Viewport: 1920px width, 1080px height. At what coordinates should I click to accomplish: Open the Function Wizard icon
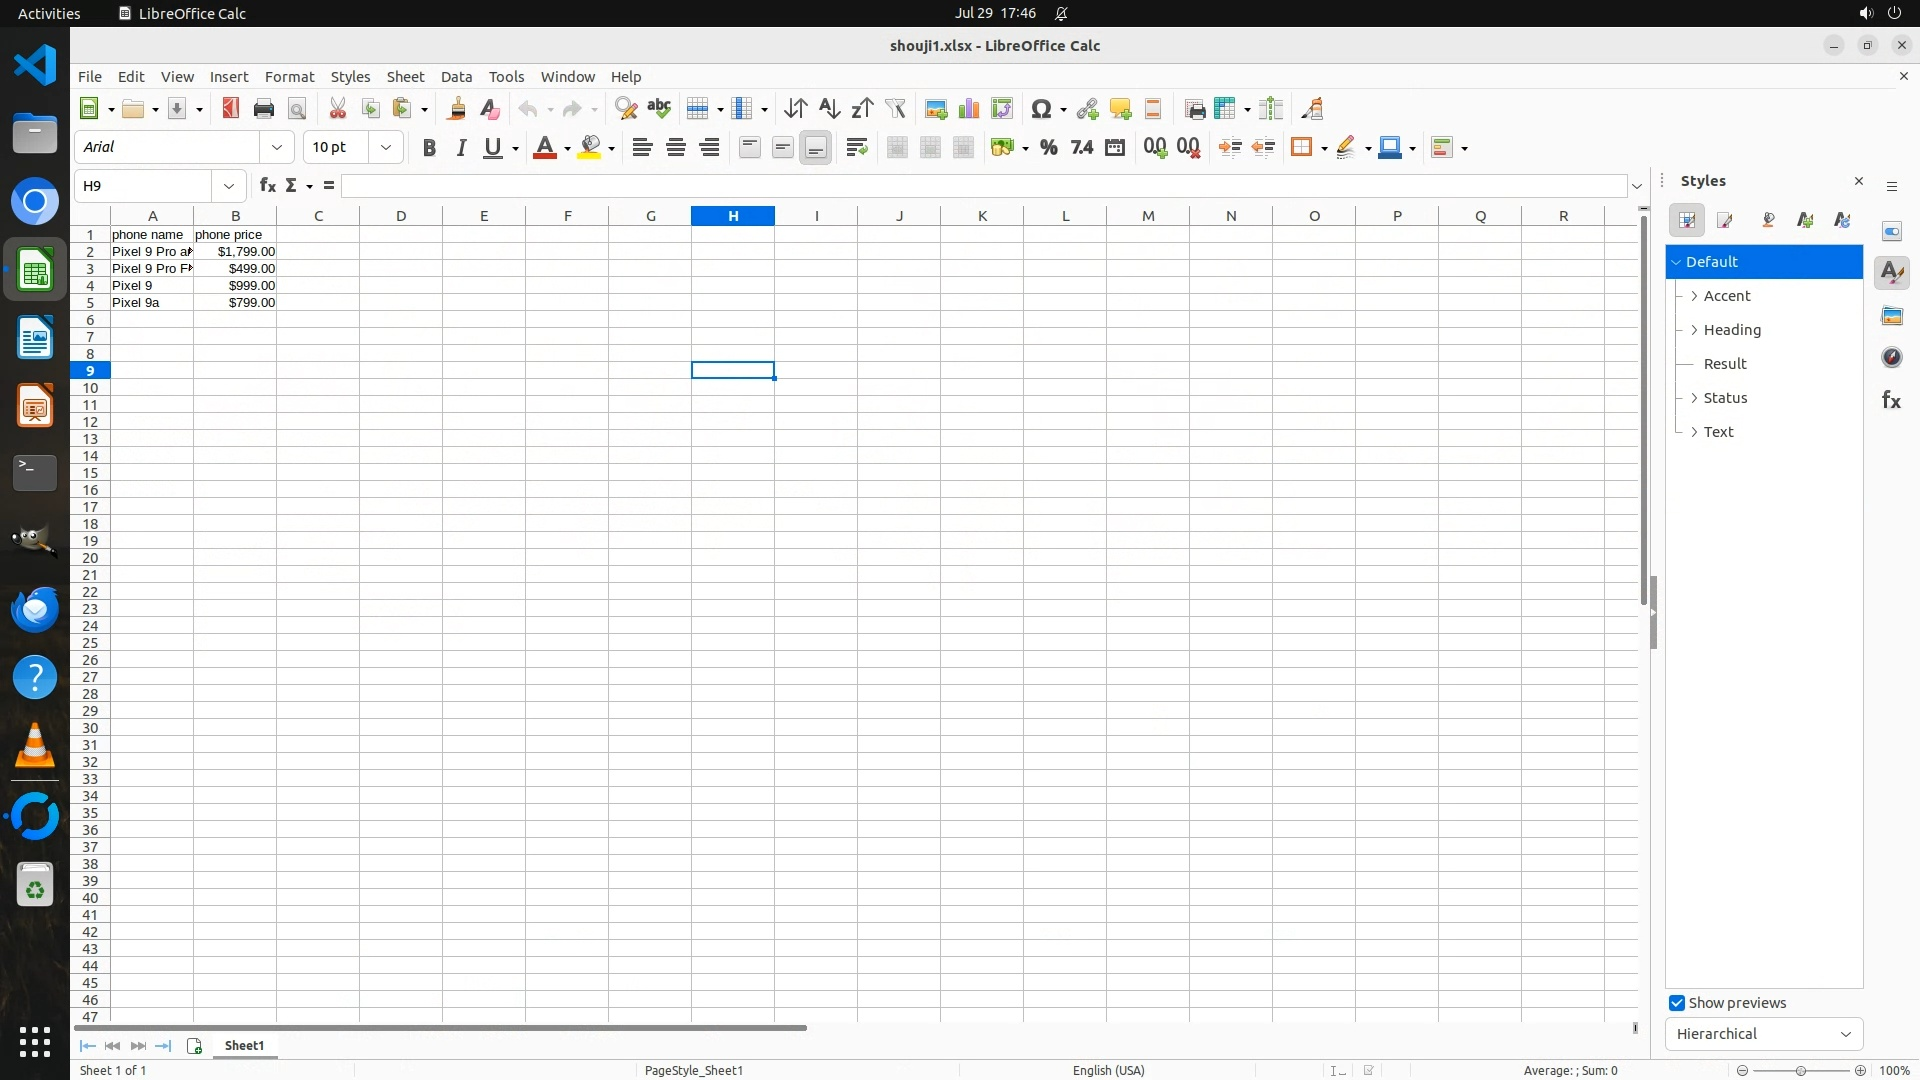(x=267, y=186)
